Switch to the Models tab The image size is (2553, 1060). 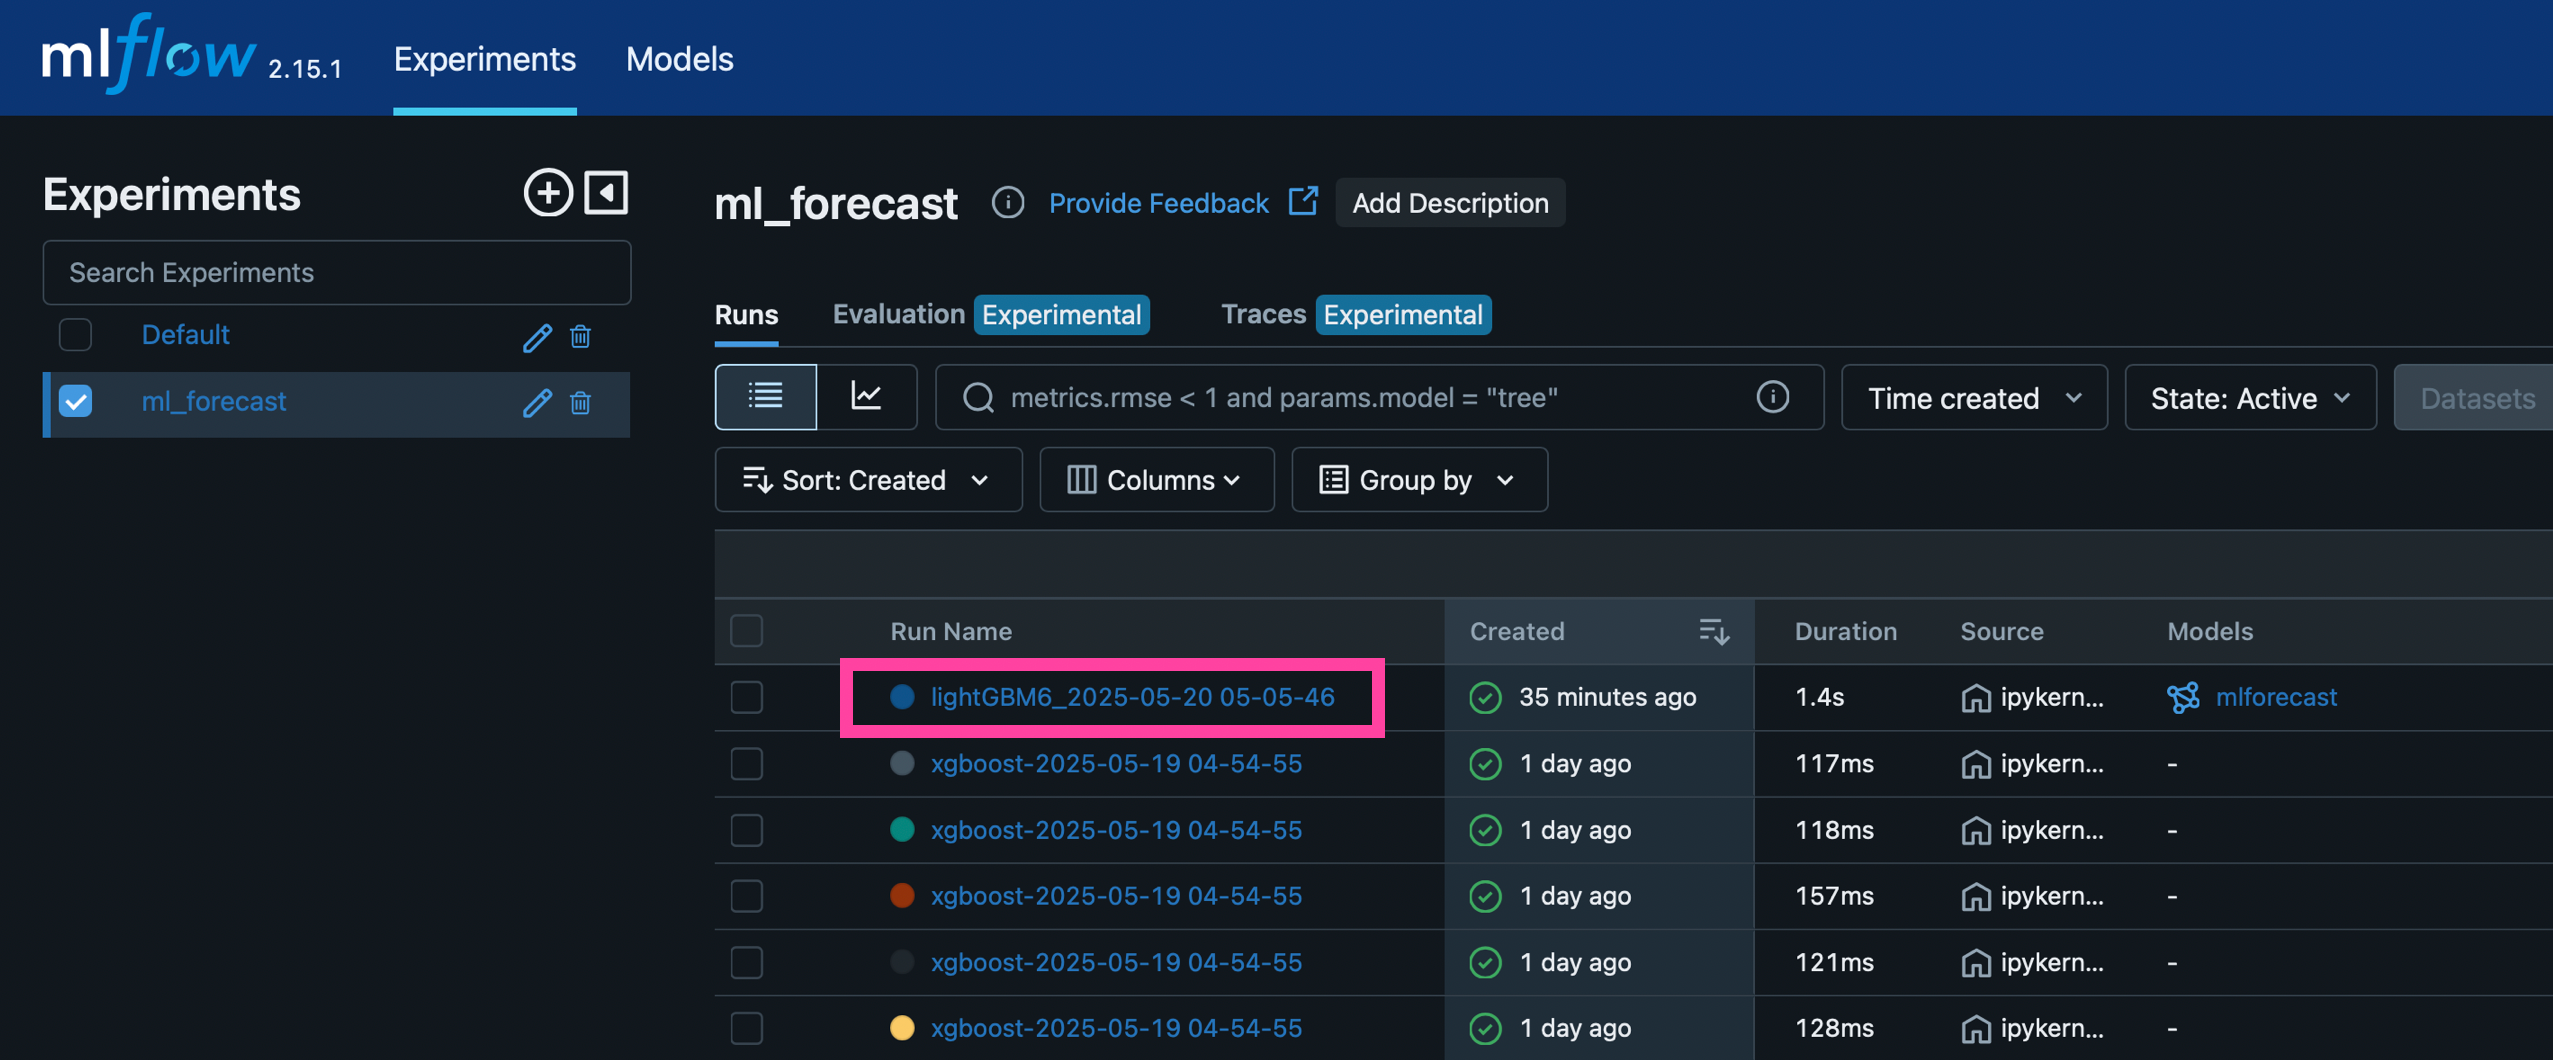679,58
